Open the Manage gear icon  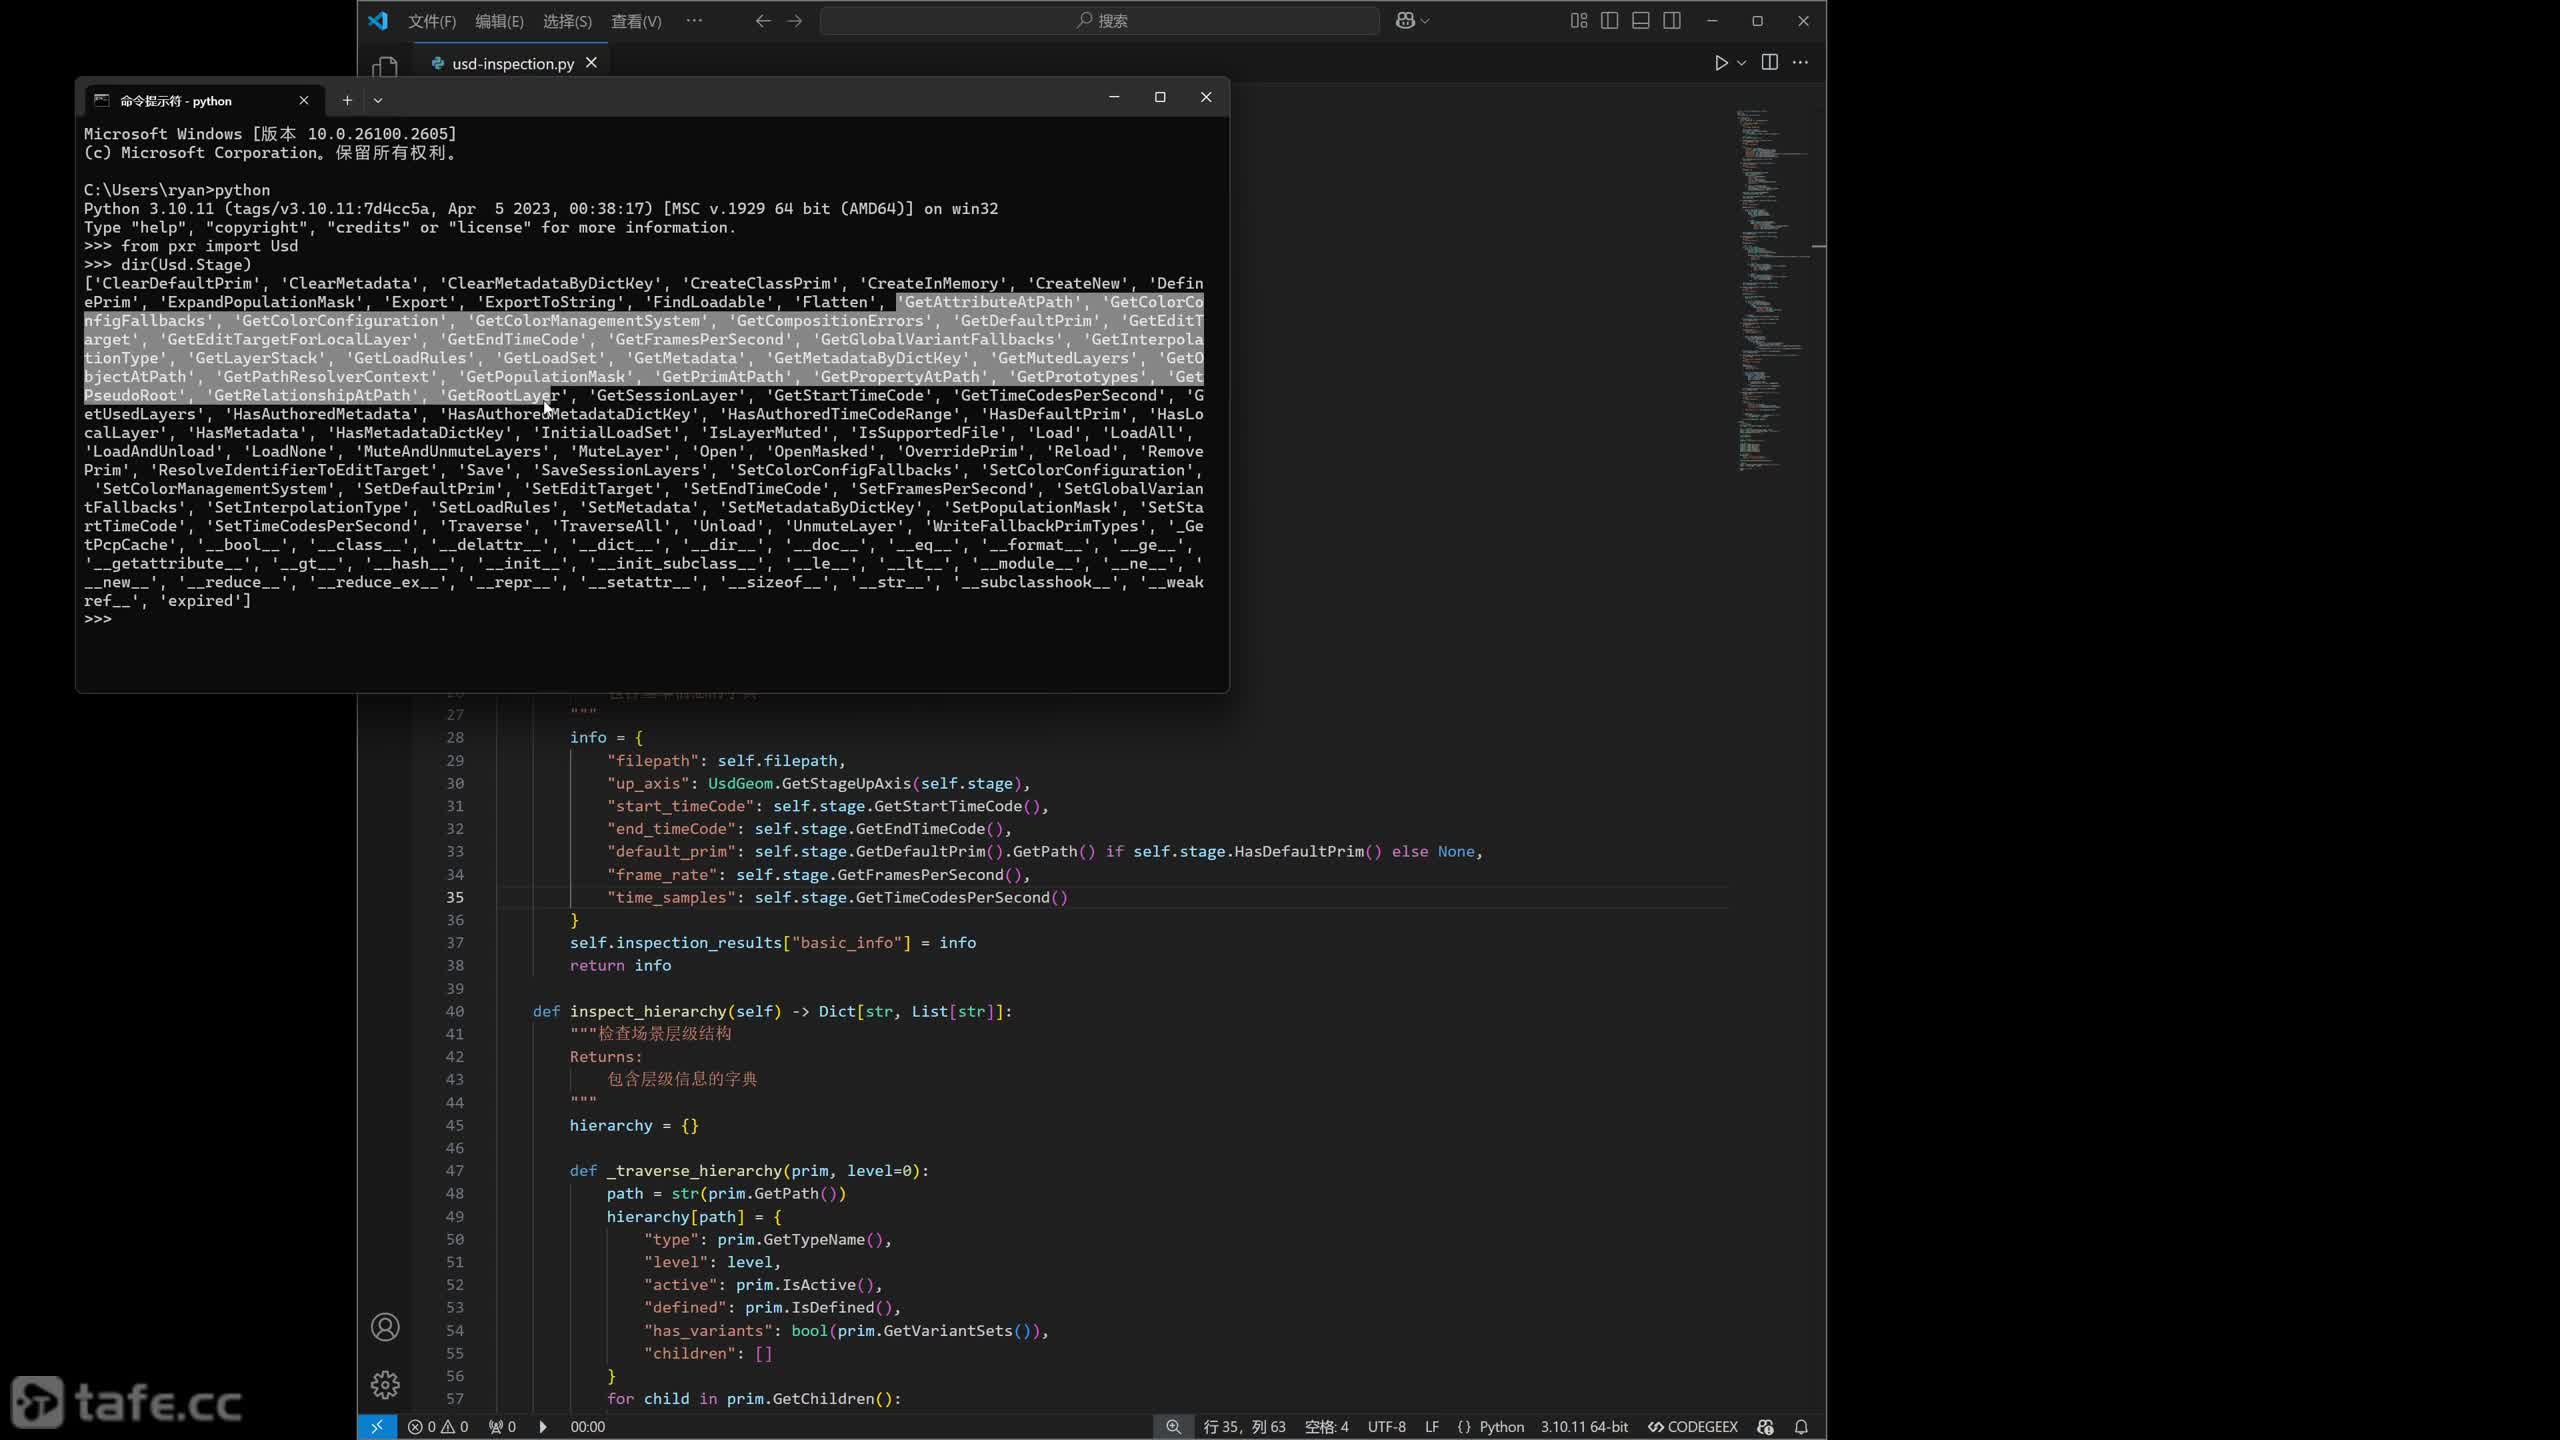[x=385, y=1385]
